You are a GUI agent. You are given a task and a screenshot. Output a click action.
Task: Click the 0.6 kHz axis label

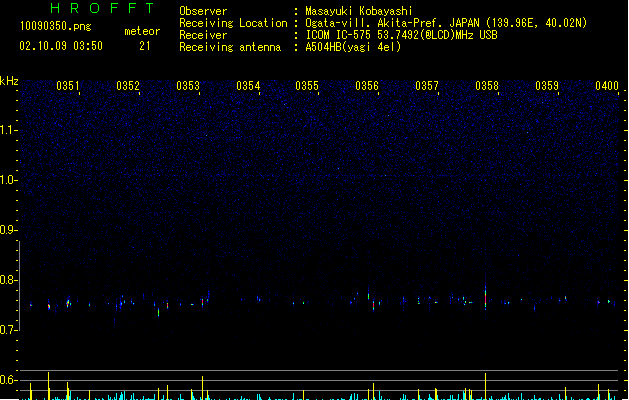point(9,380)
